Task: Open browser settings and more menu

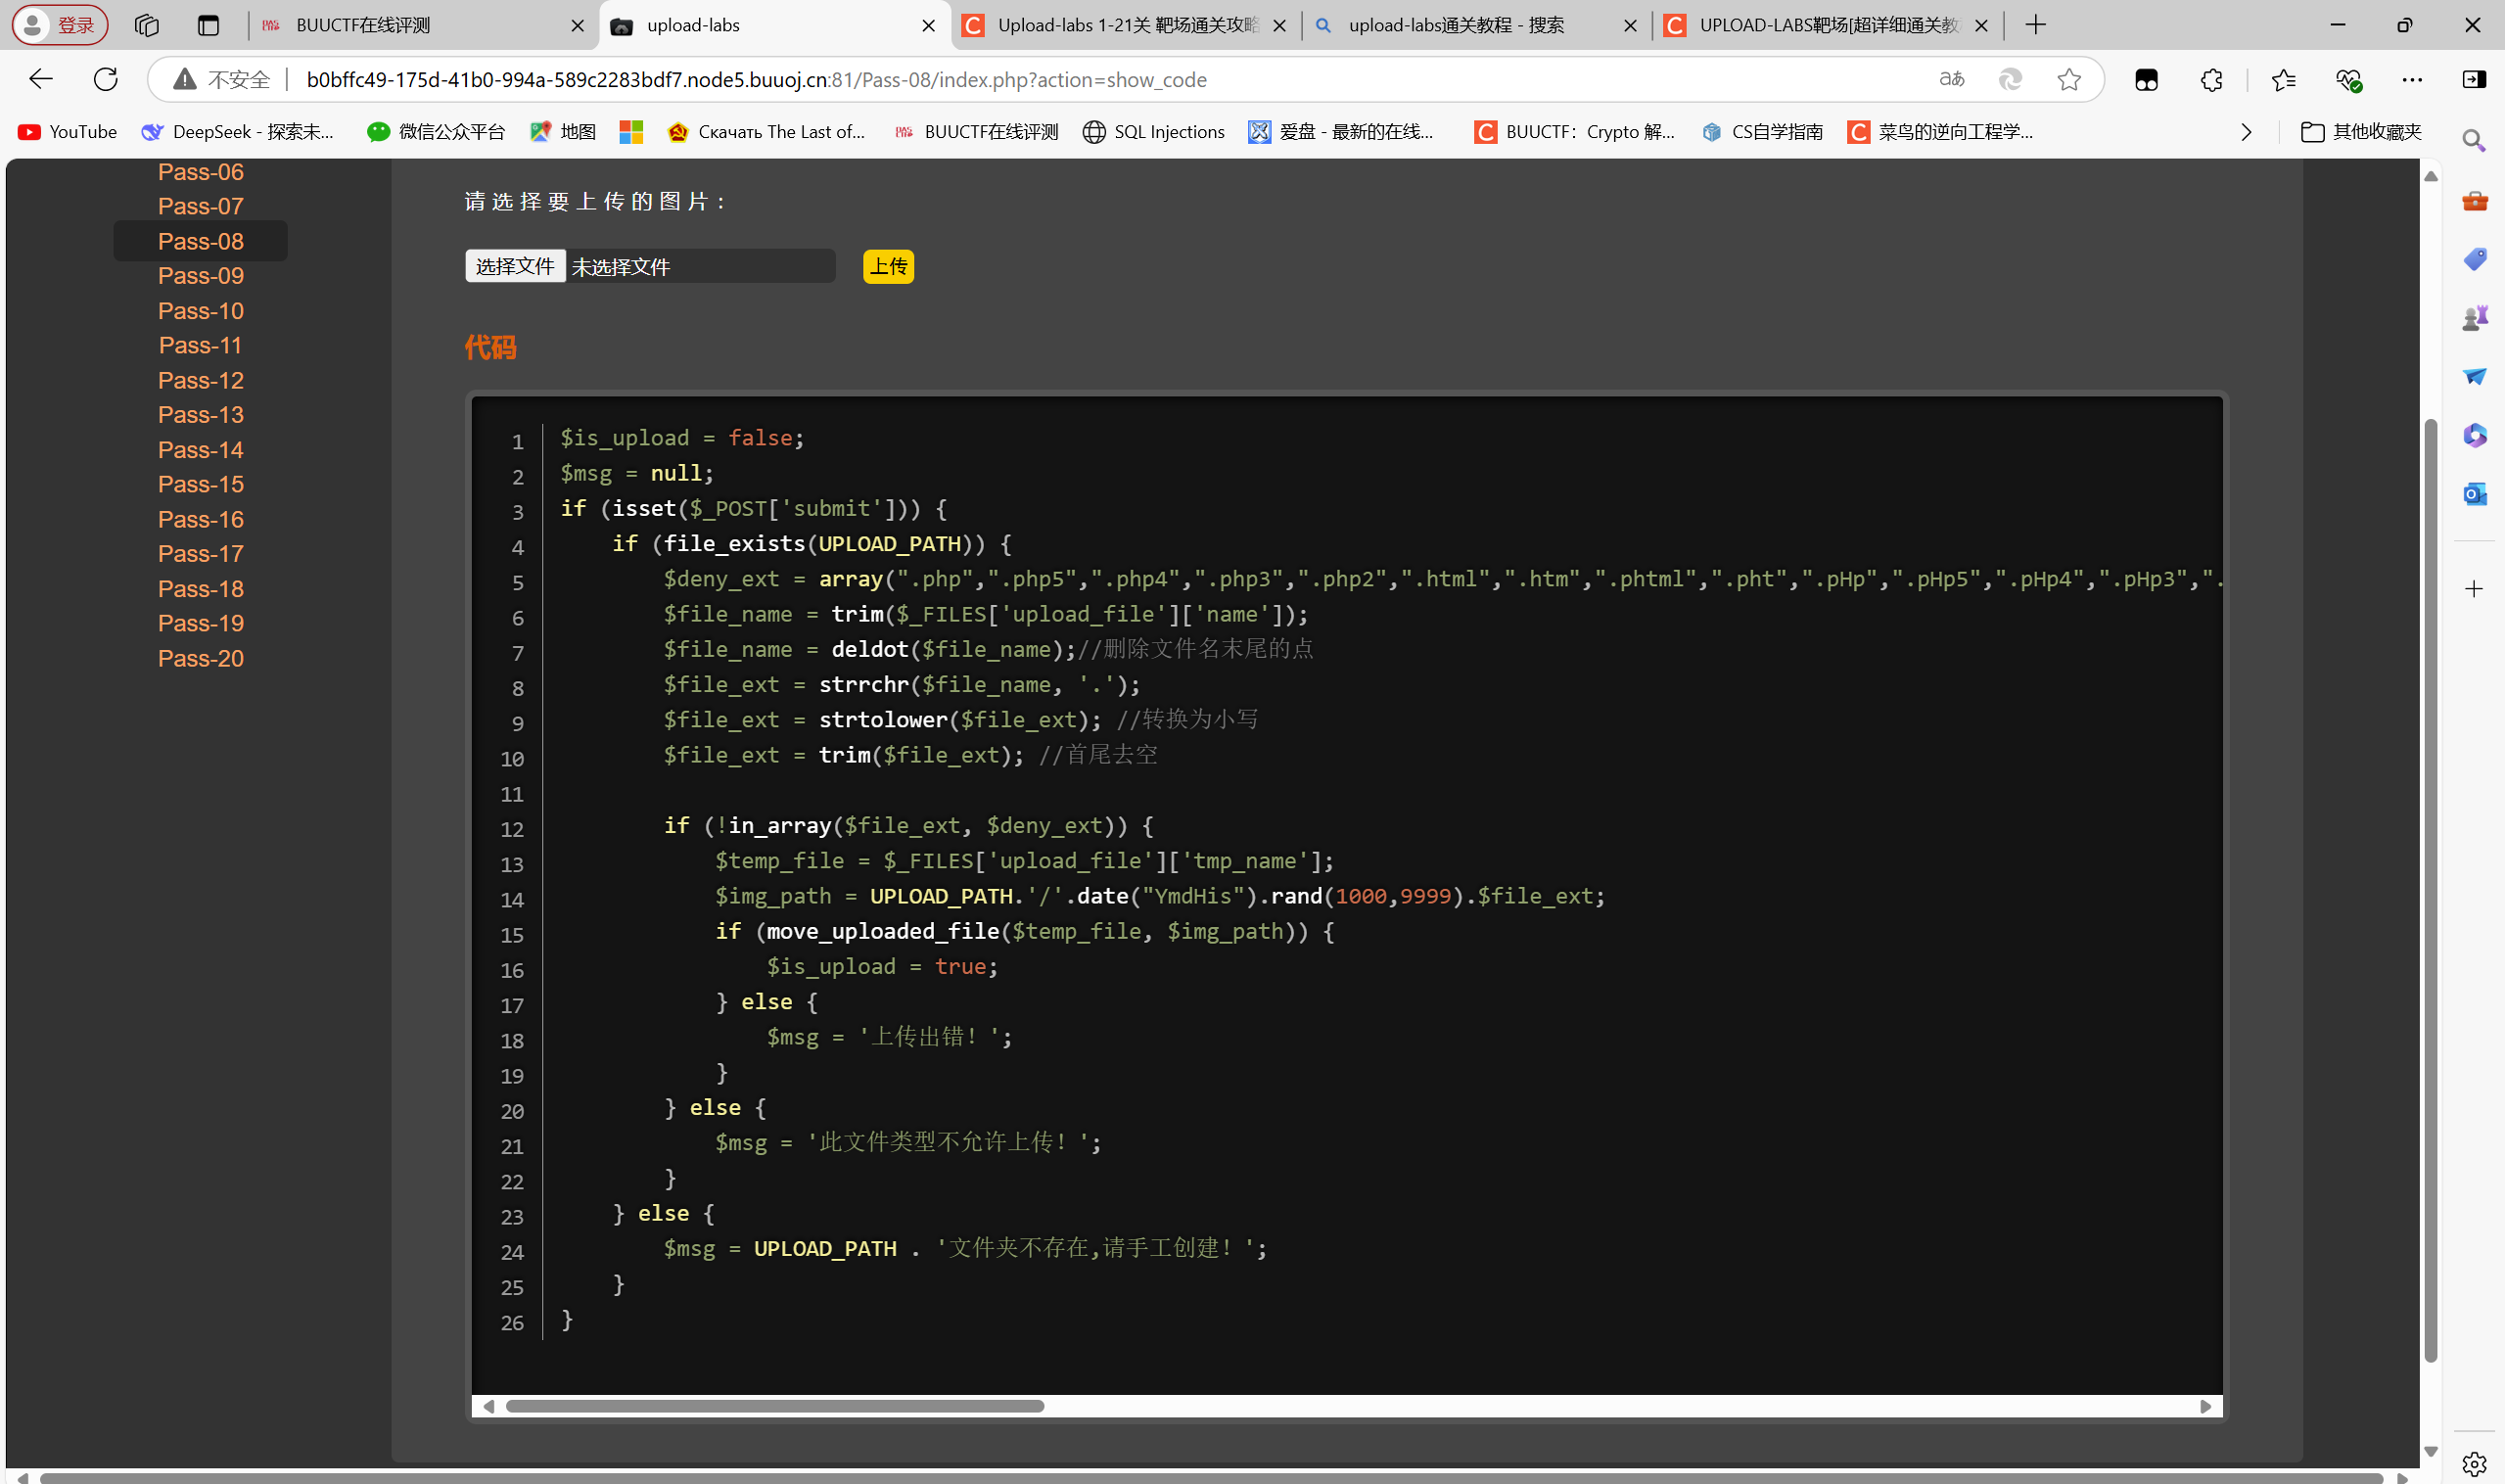Action: 2411,79
